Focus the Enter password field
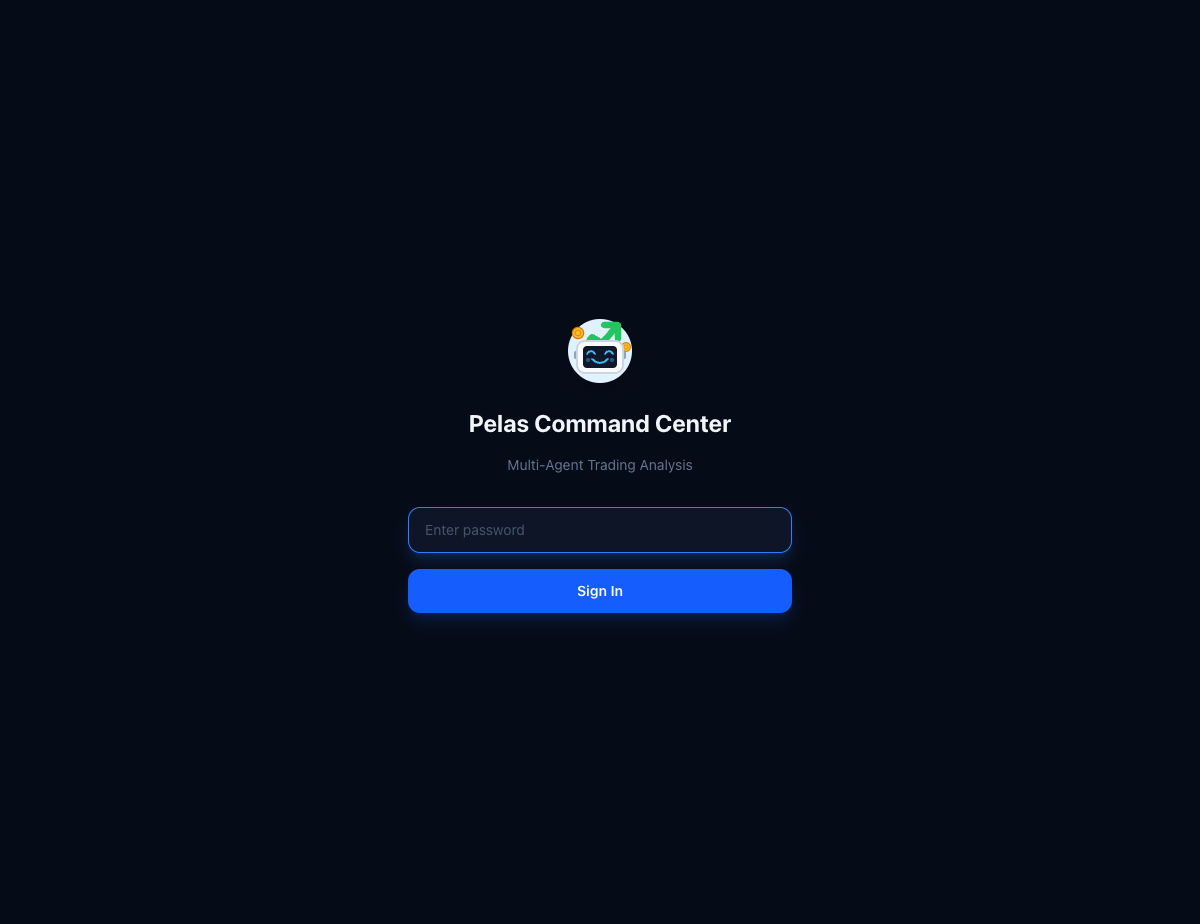This screenshot has width=1200, height=924. click(x=600, y=530)
